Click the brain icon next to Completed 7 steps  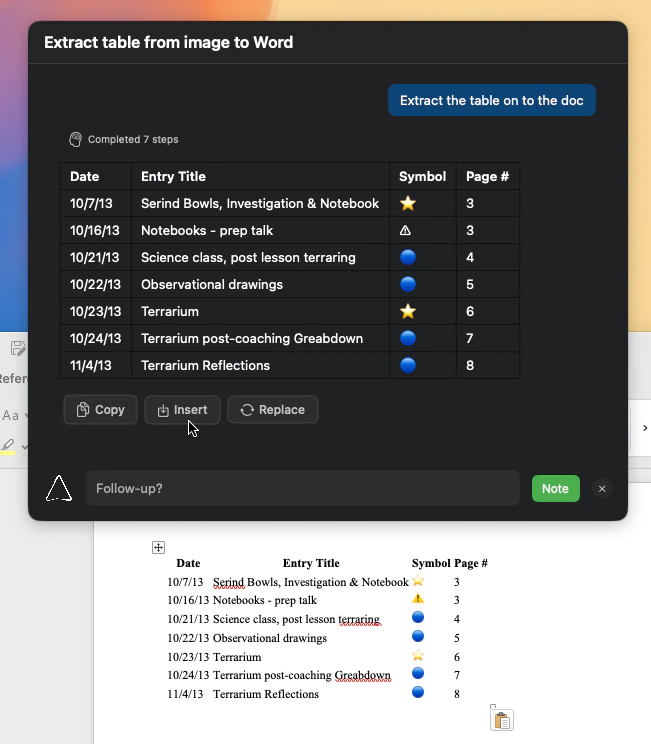coord(75,140)
